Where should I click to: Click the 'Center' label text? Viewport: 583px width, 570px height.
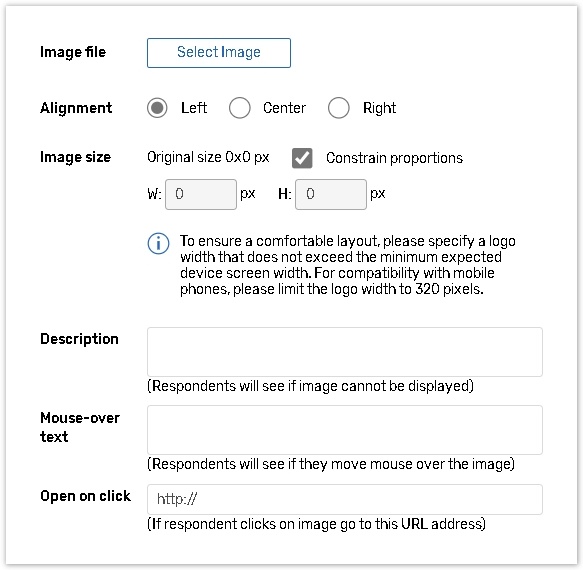click(284, 108)
